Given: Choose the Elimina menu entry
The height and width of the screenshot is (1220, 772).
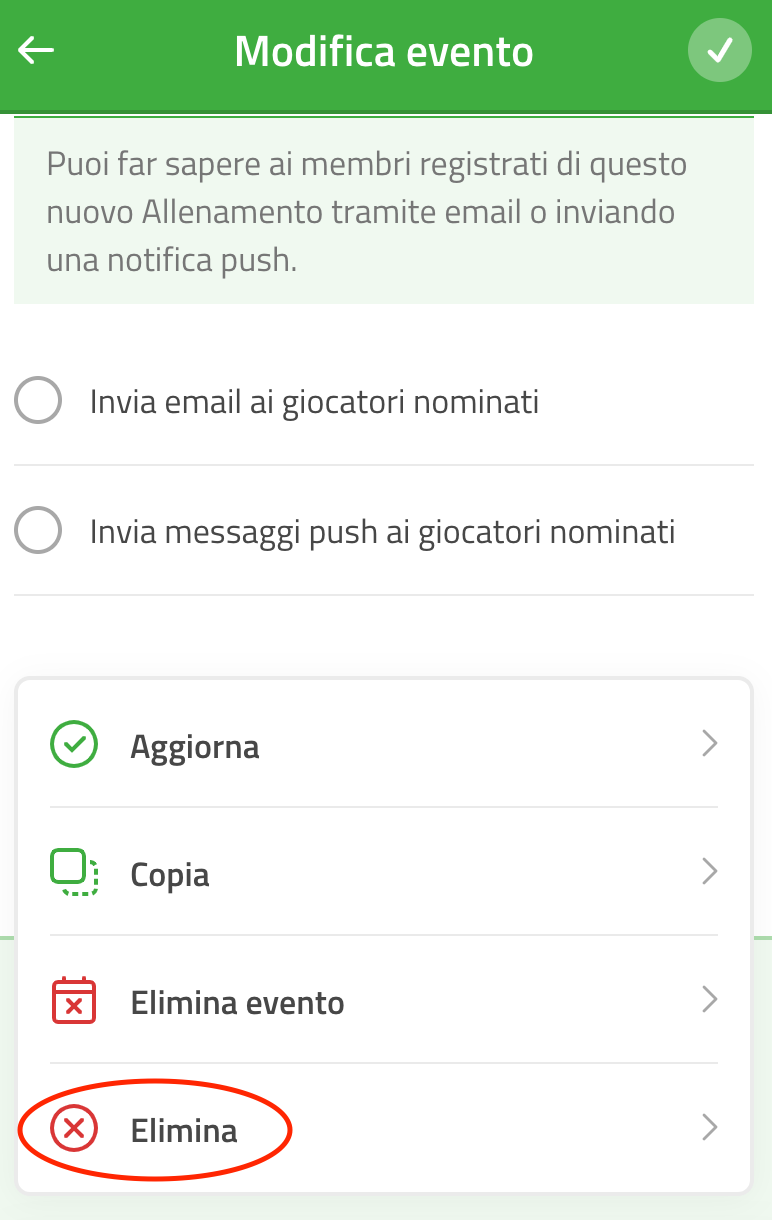Looking at the screenshot, I should [x=384, y=1130].
